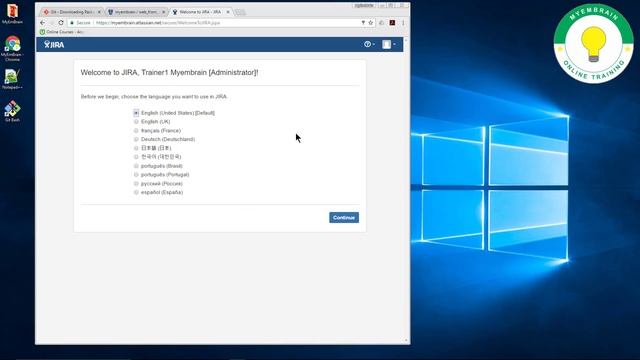This screenshot has height=360, width=640.
Task: Open the Notepad++ desktop icon
Action: pos(12,79)
